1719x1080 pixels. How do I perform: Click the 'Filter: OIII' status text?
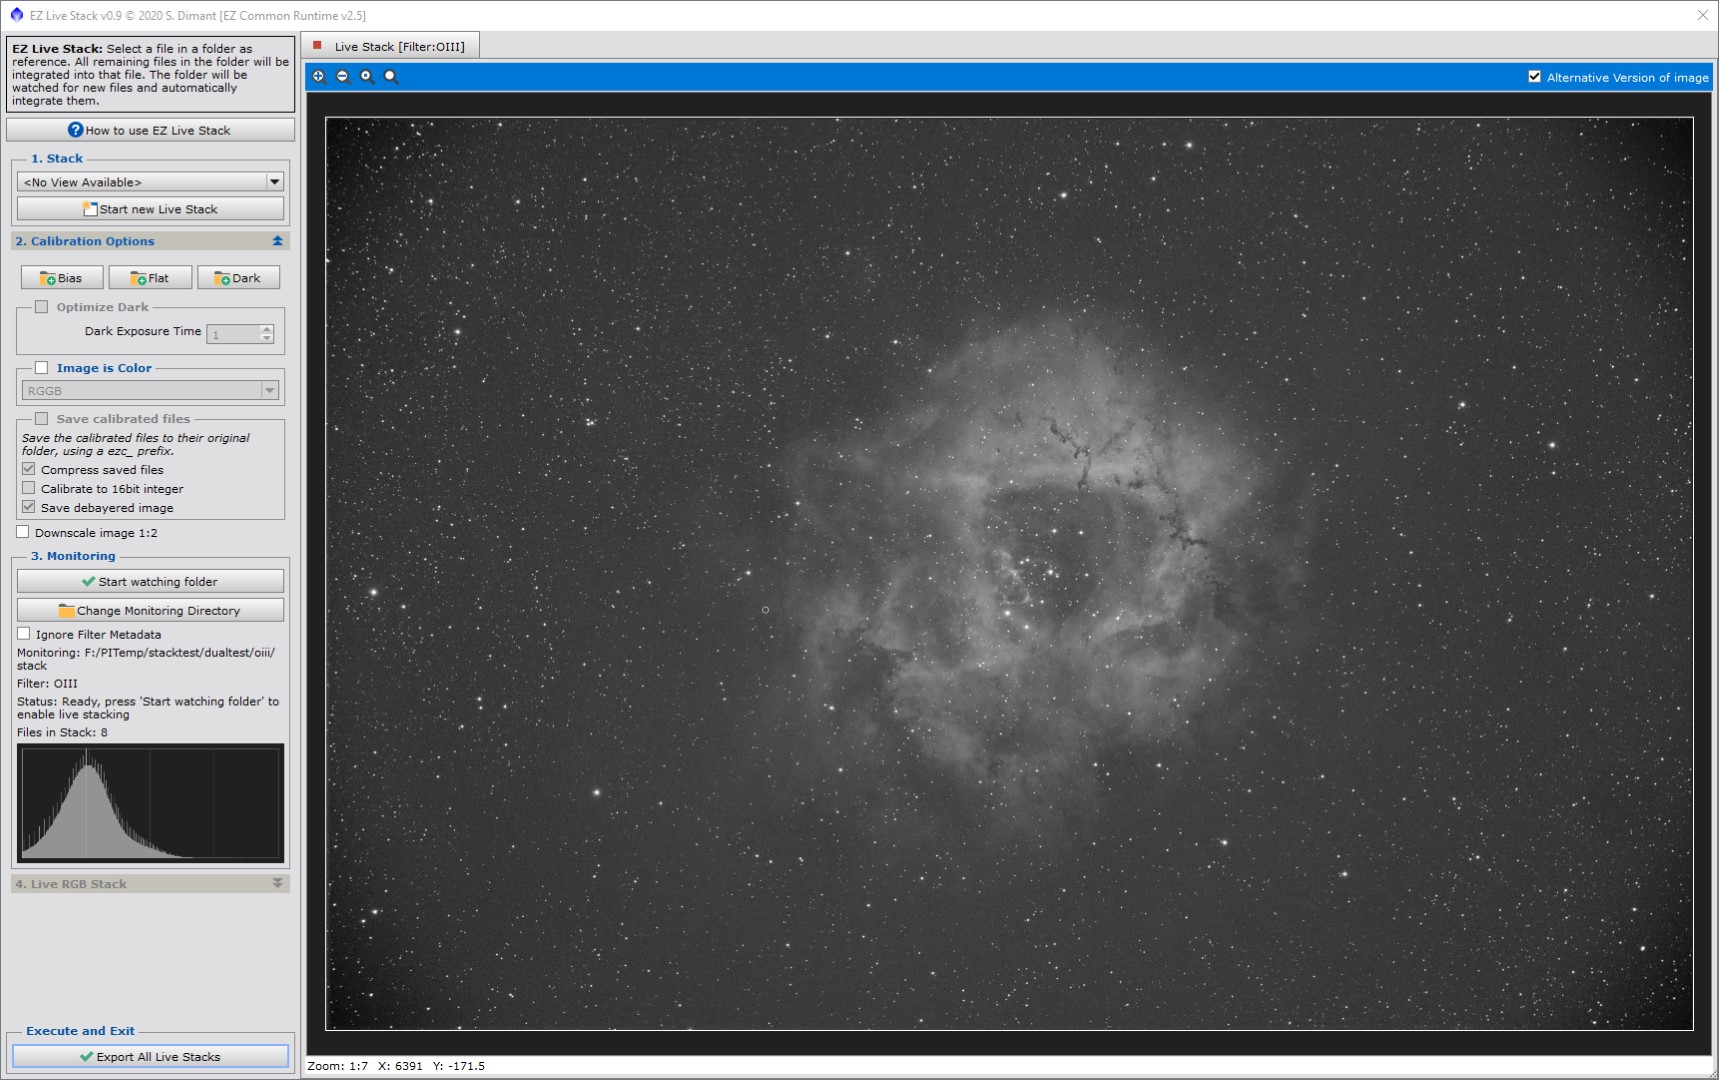(47, 684)
